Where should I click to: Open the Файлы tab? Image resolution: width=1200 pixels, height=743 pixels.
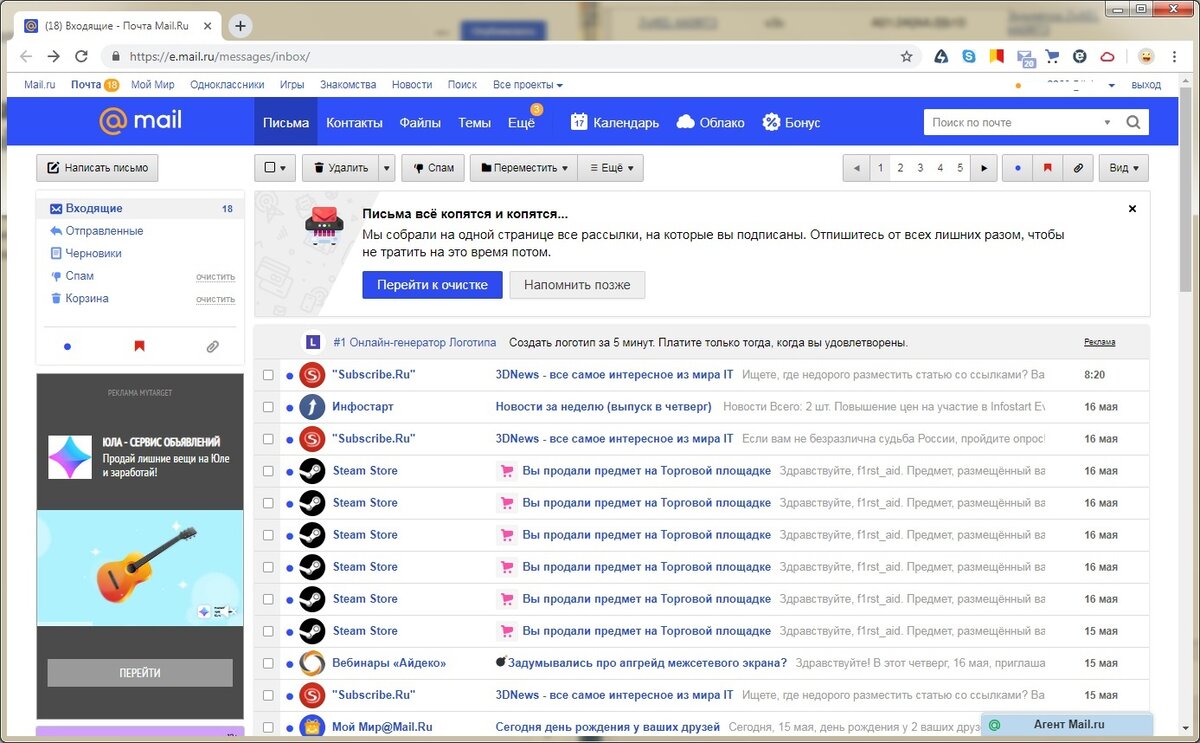pos(420,122)
